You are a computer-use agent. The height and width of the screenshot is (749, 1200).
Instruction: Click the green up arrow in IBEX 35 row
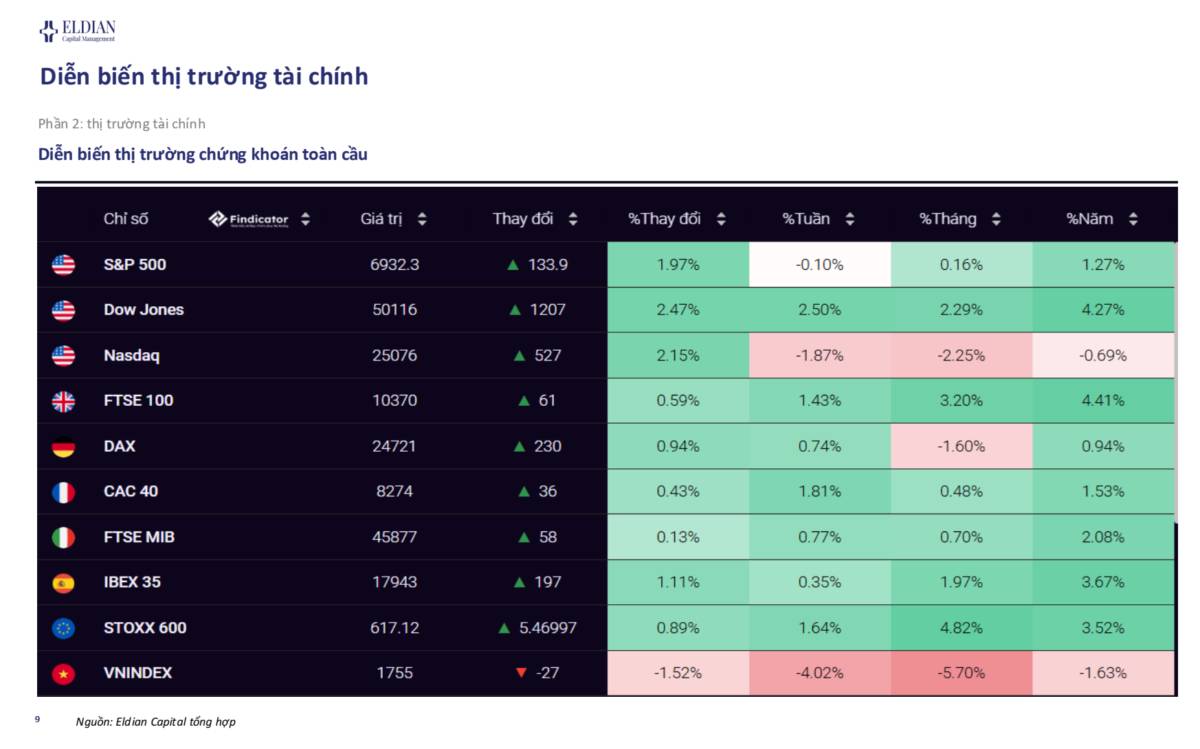(x=519, y=582)
